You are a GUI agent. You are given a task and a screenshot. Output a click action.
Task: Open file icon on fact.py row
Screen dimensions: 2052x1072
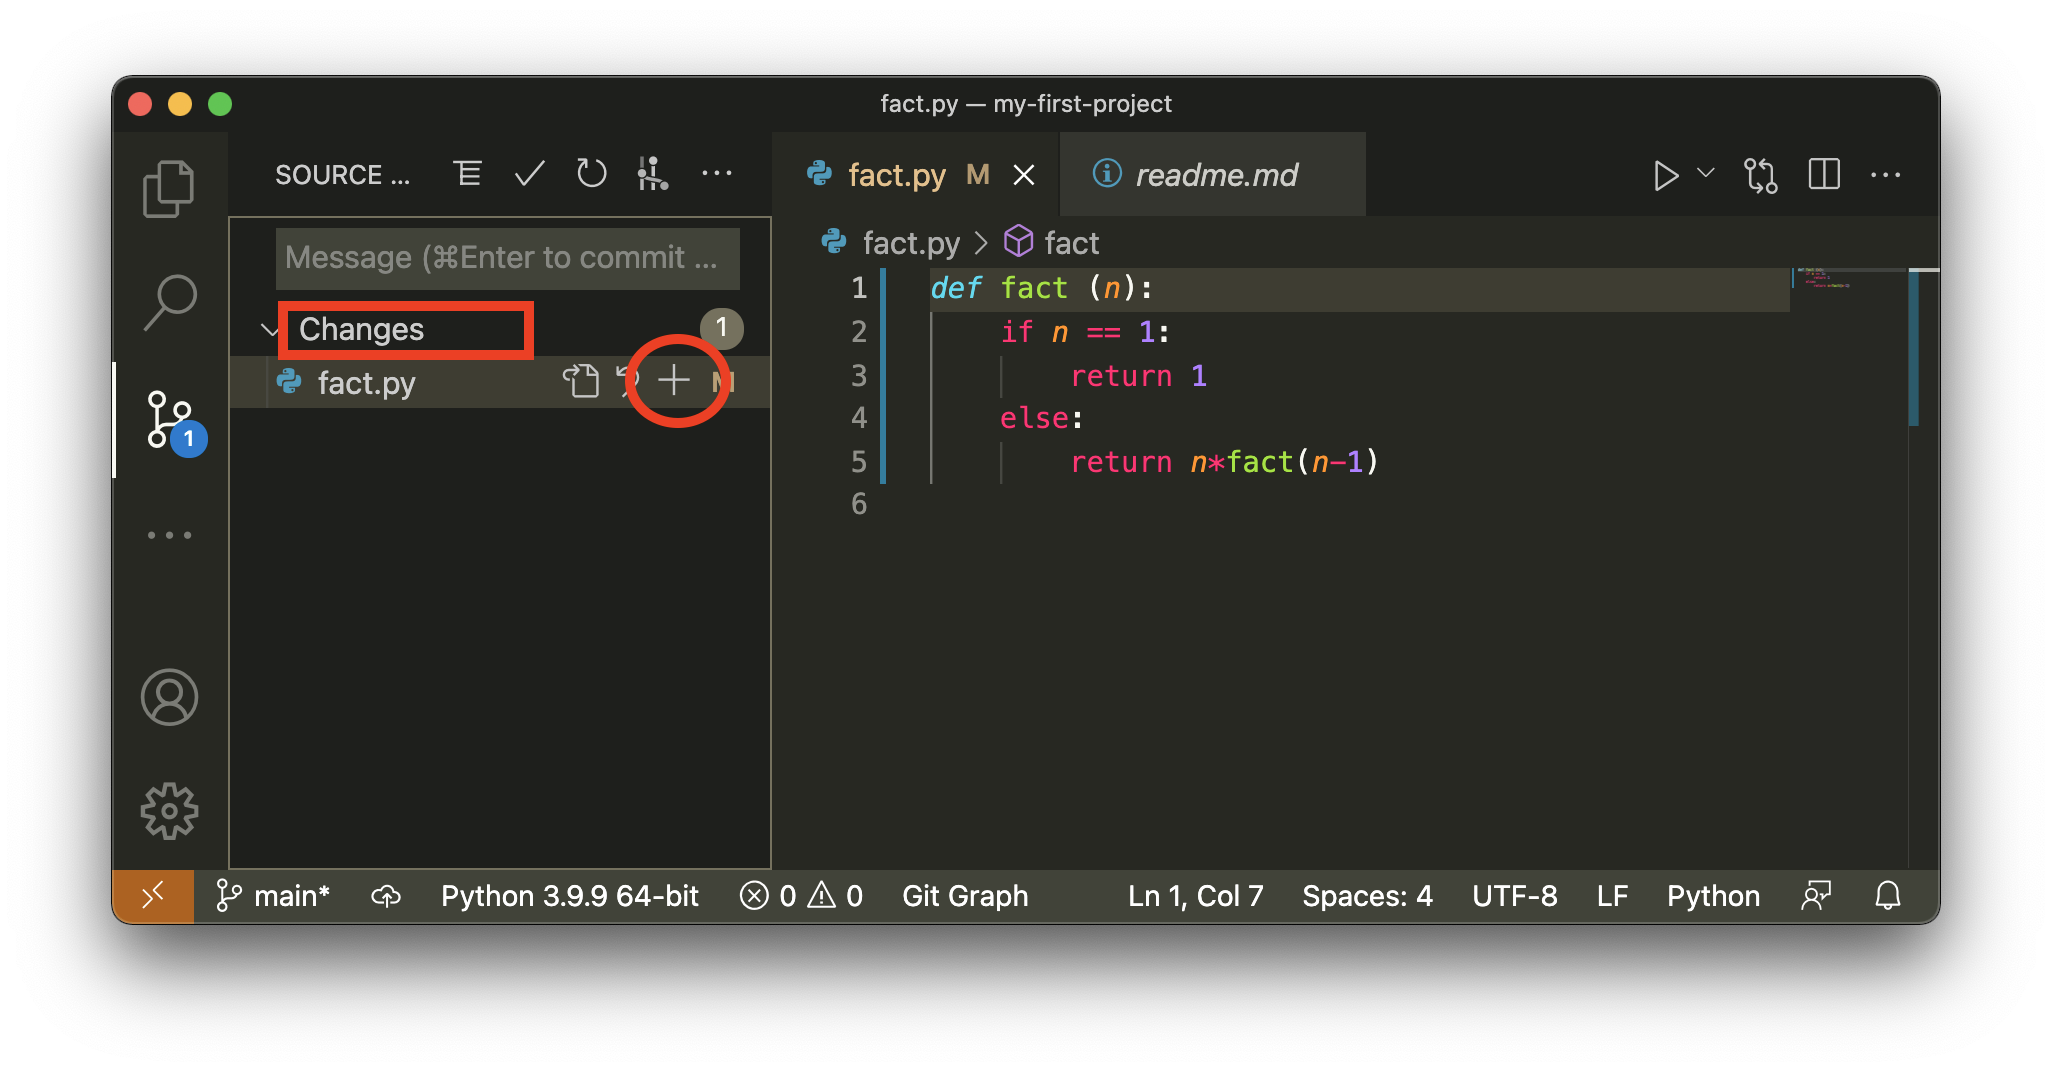[581, 381]
